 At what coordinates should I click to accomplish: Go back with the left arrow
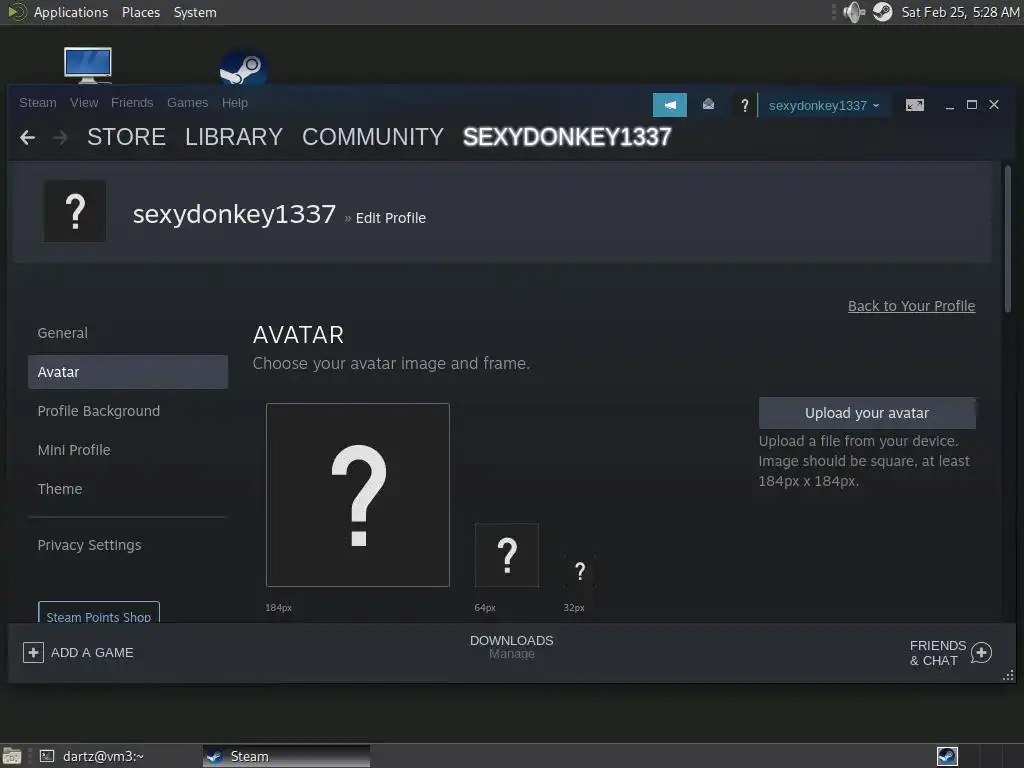pos(27,138)
